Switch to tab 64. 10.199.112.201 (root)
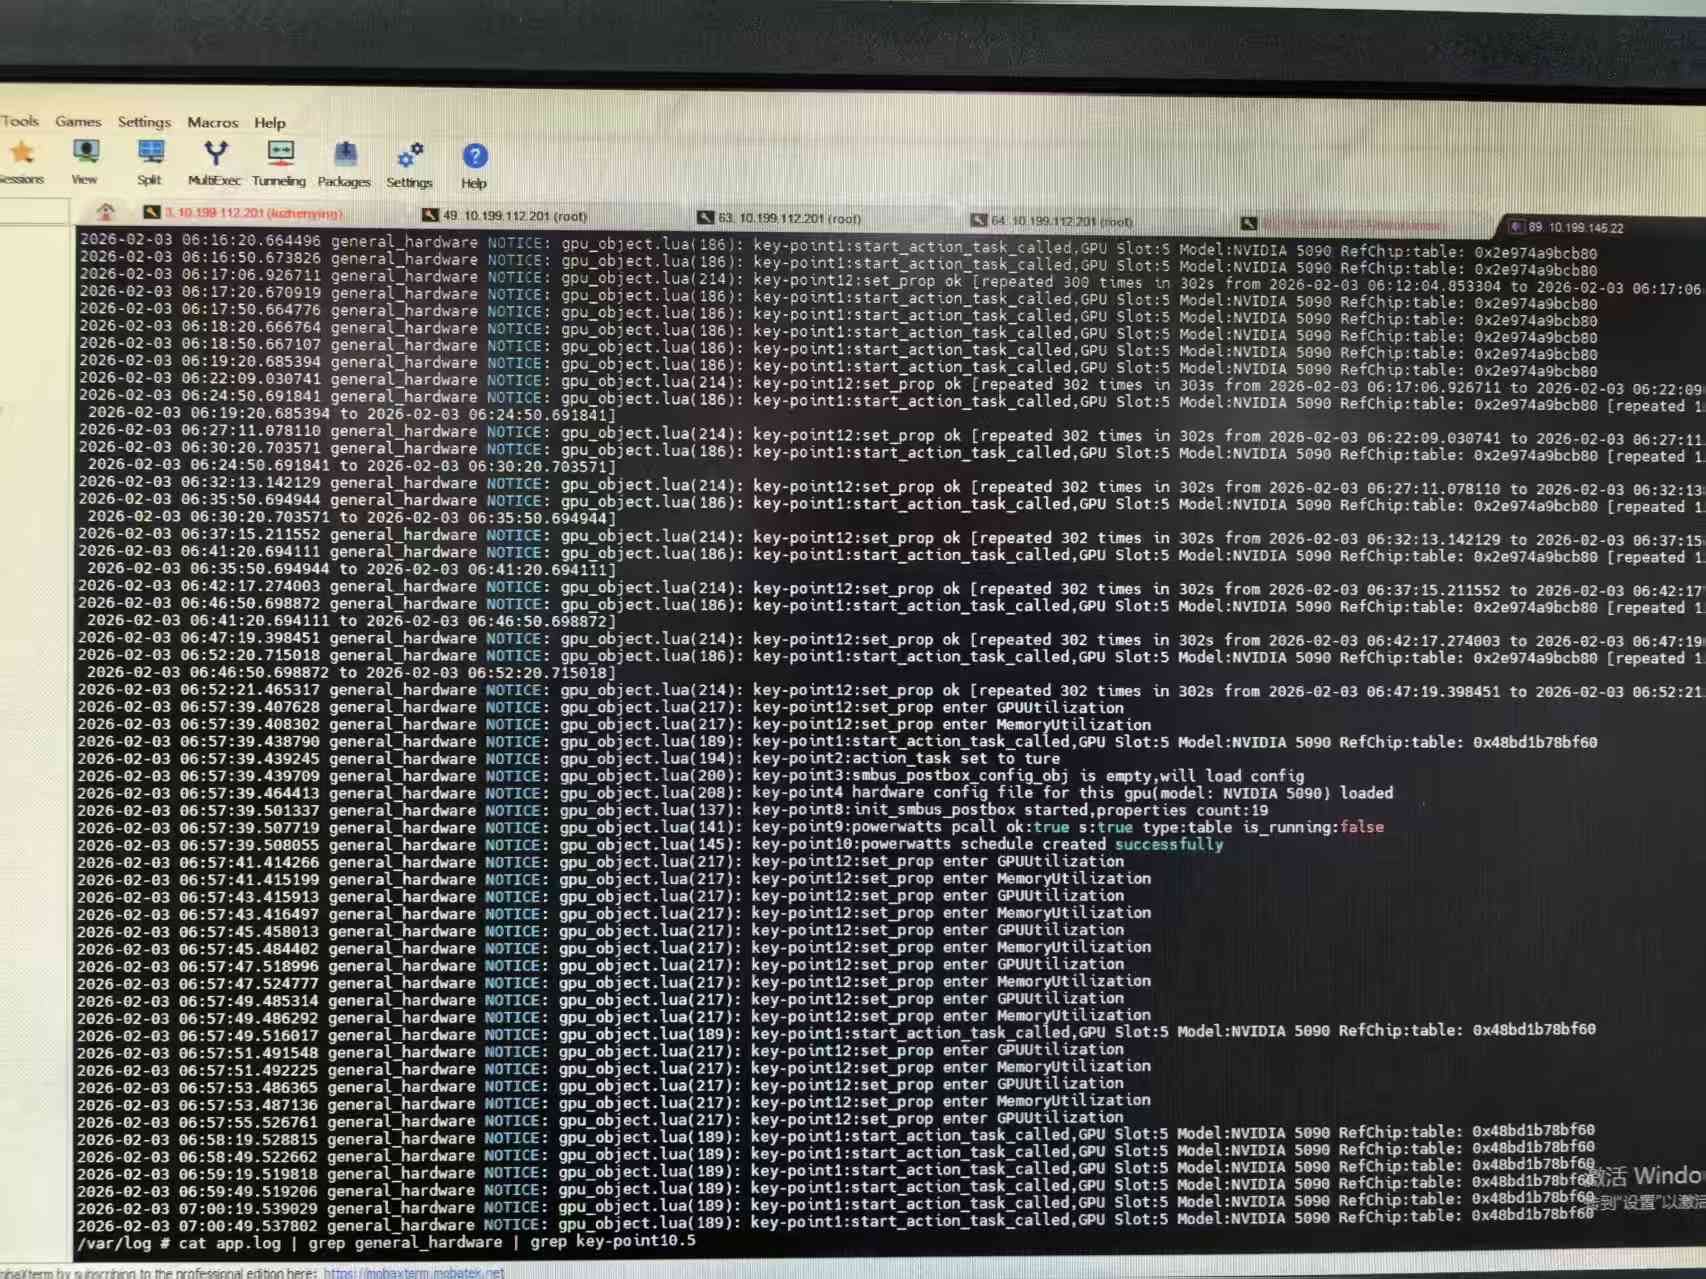 [x=1060, y=221]
